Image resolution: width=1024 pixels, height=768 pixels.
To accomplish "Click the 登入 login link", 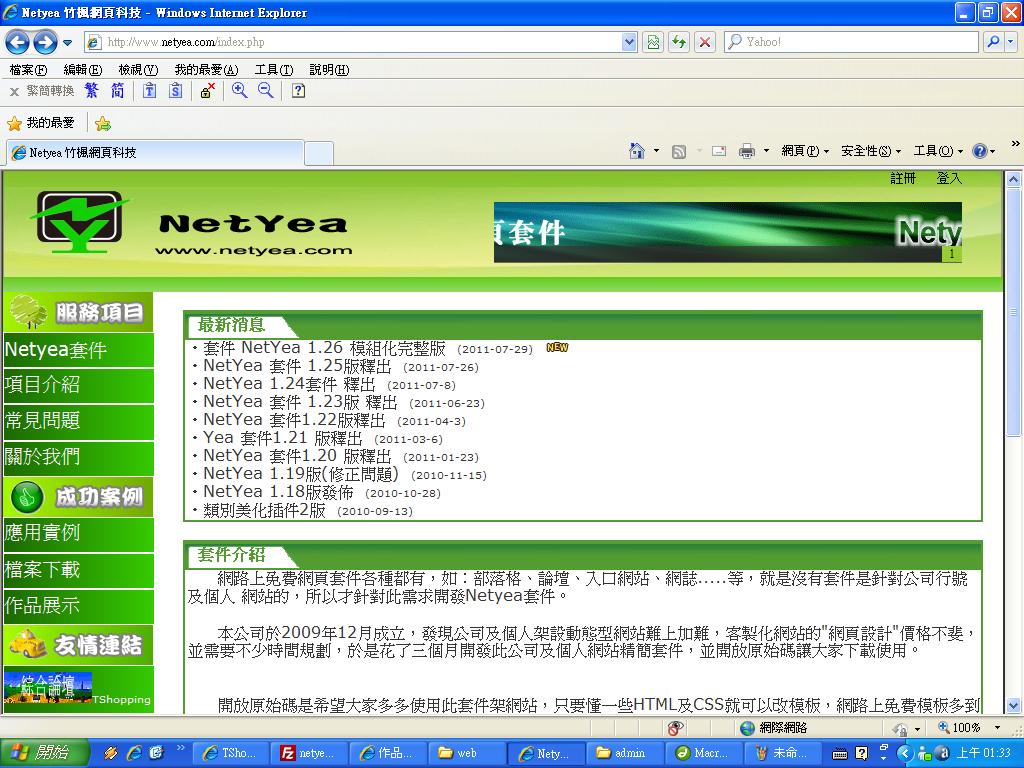I will pyautogui.click(x=949, y=178).
